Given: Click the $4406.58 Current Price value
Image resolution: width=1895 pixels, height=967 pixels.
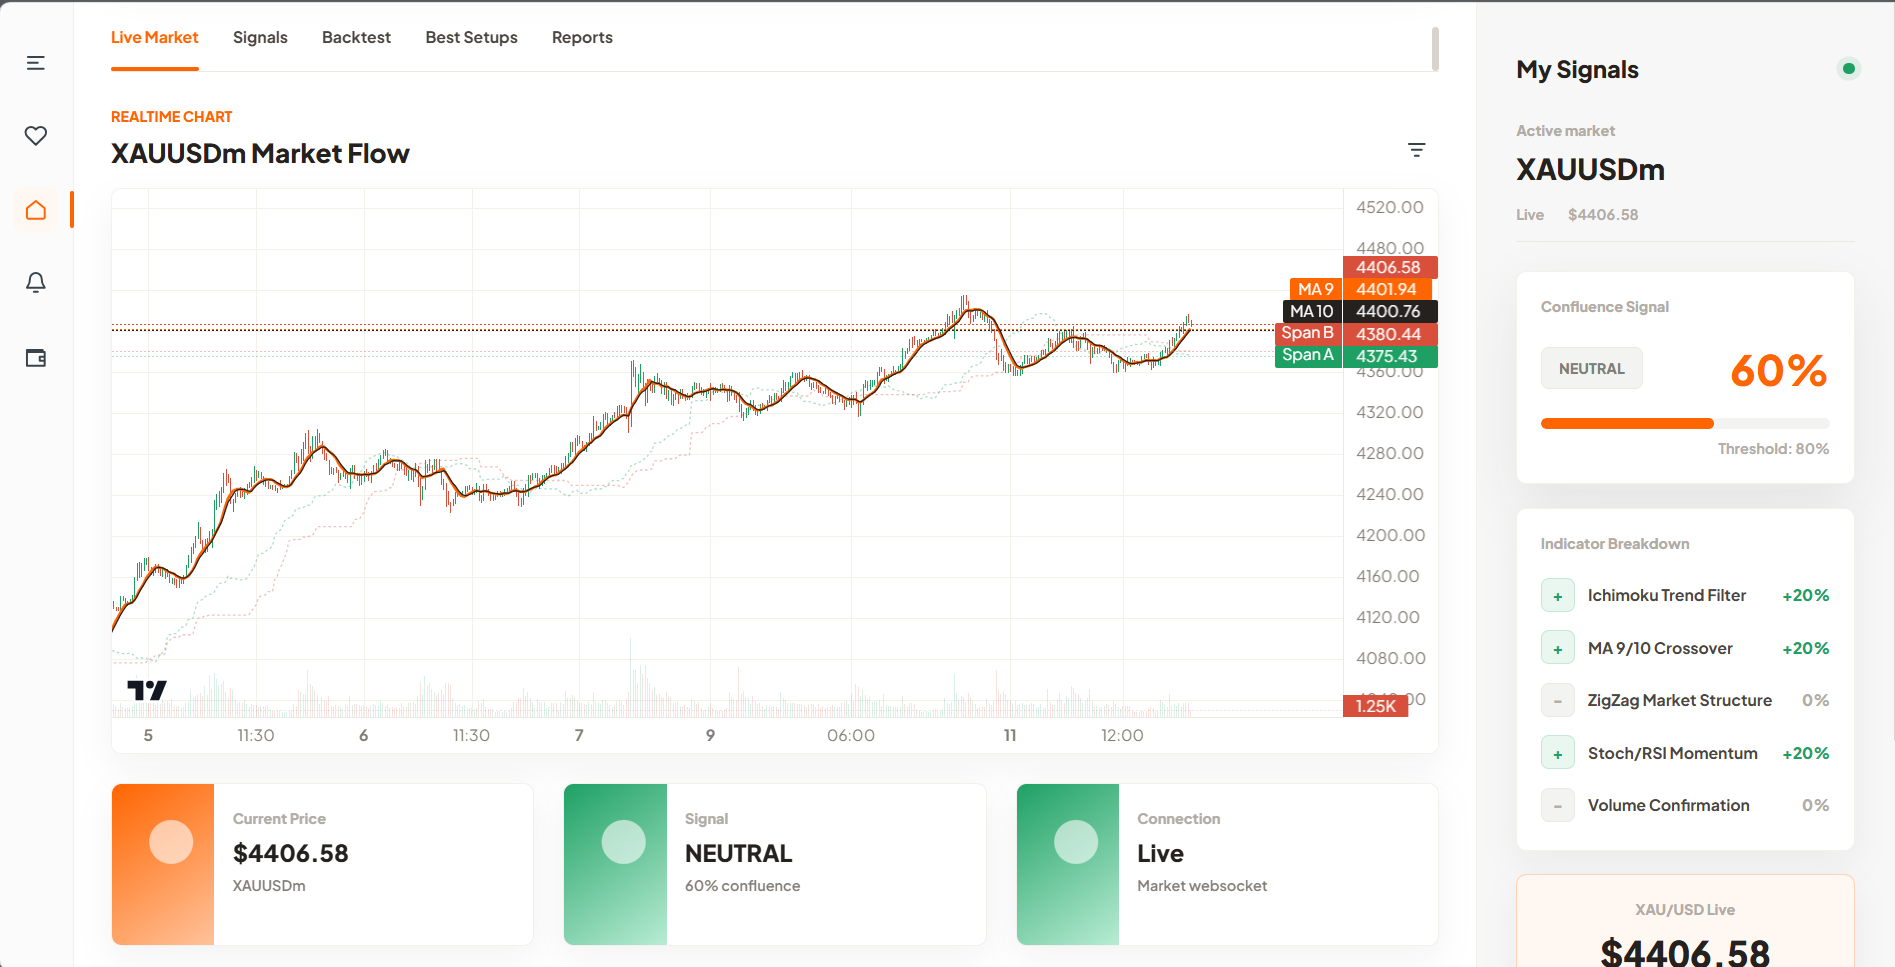Looking at the screenshot, I should 291,853.
